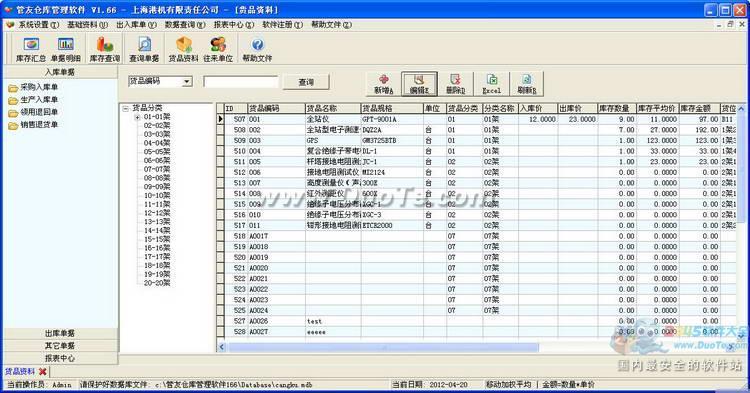750x393 pixels.
Task: Focus the search text input field
Action: (241, 82)
